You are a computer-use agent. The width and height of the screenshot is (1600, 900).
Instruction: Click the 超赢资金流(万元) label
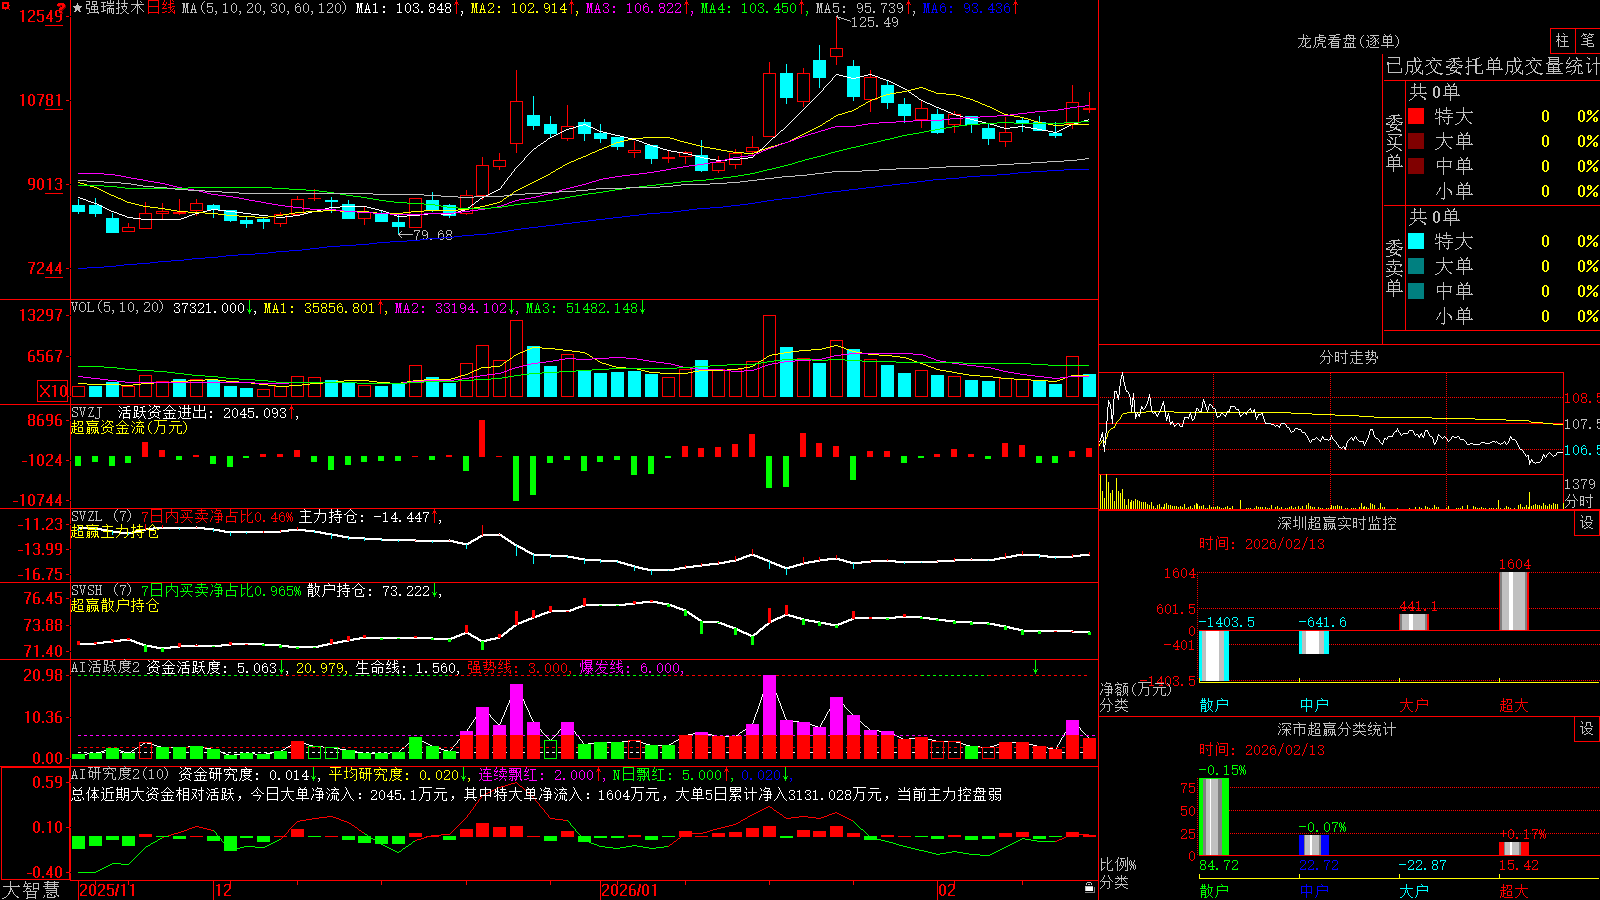129,427
